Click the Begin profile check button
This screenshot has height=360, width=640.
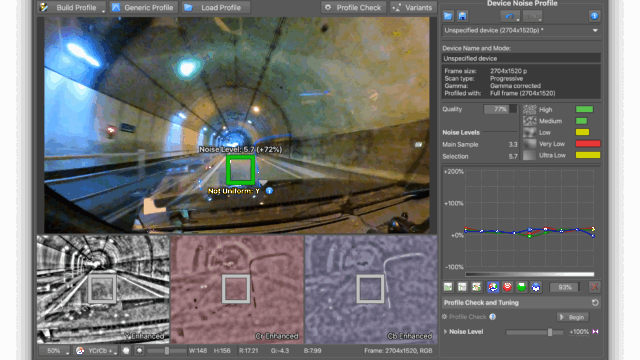573,317
